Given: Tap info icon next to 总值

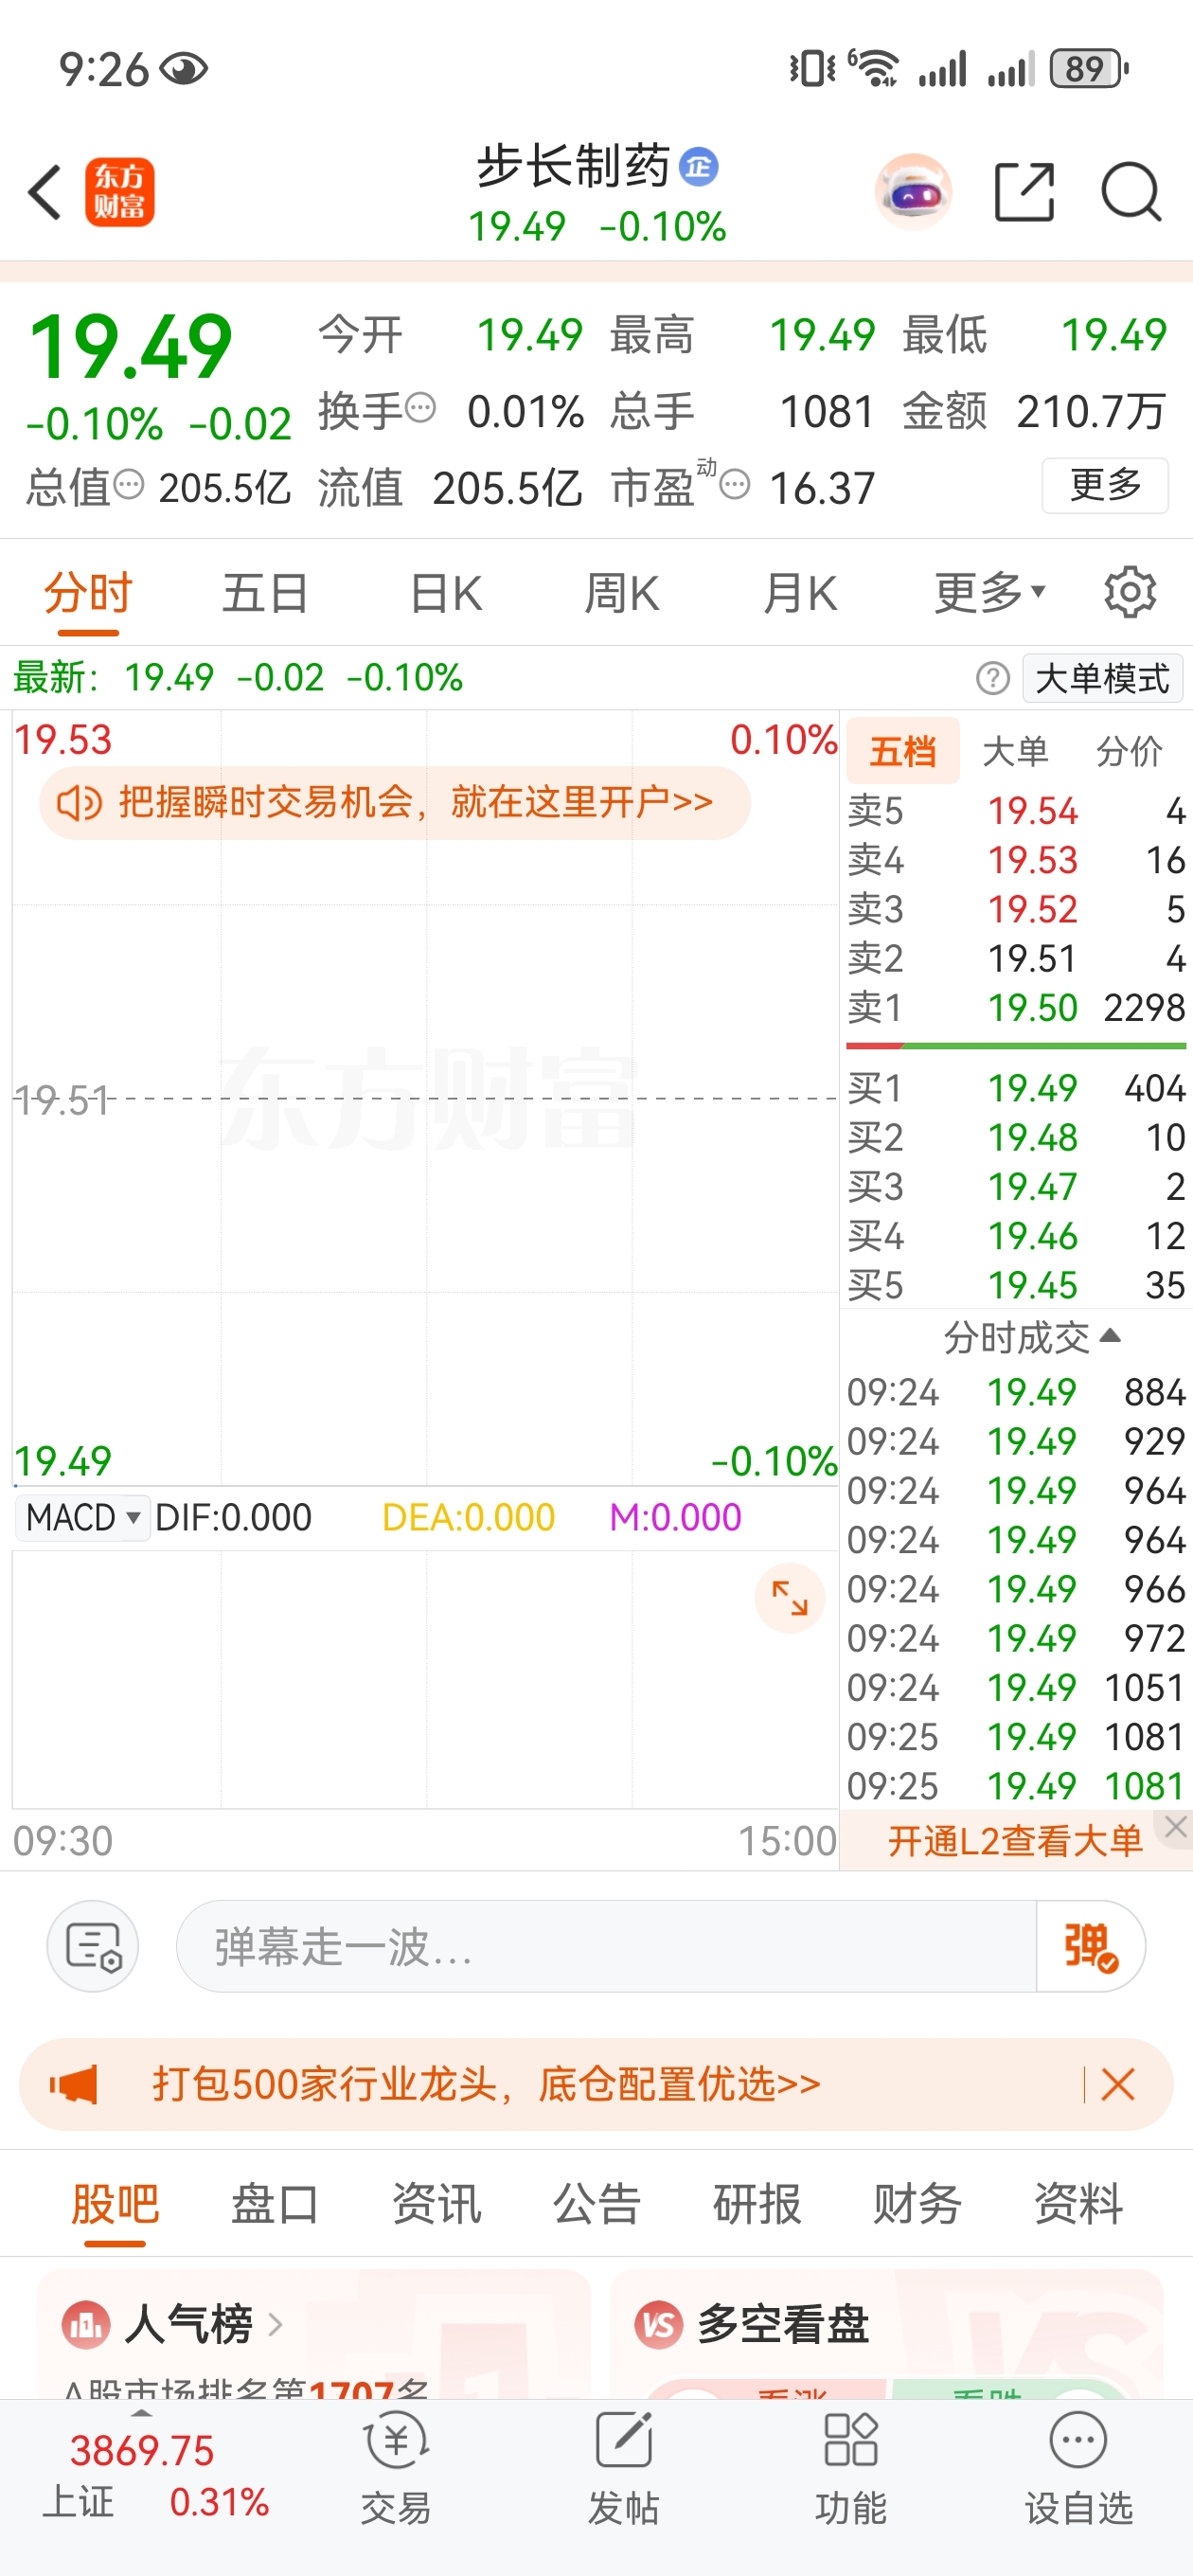Looking at the screenshot, I should click(128, 485).
